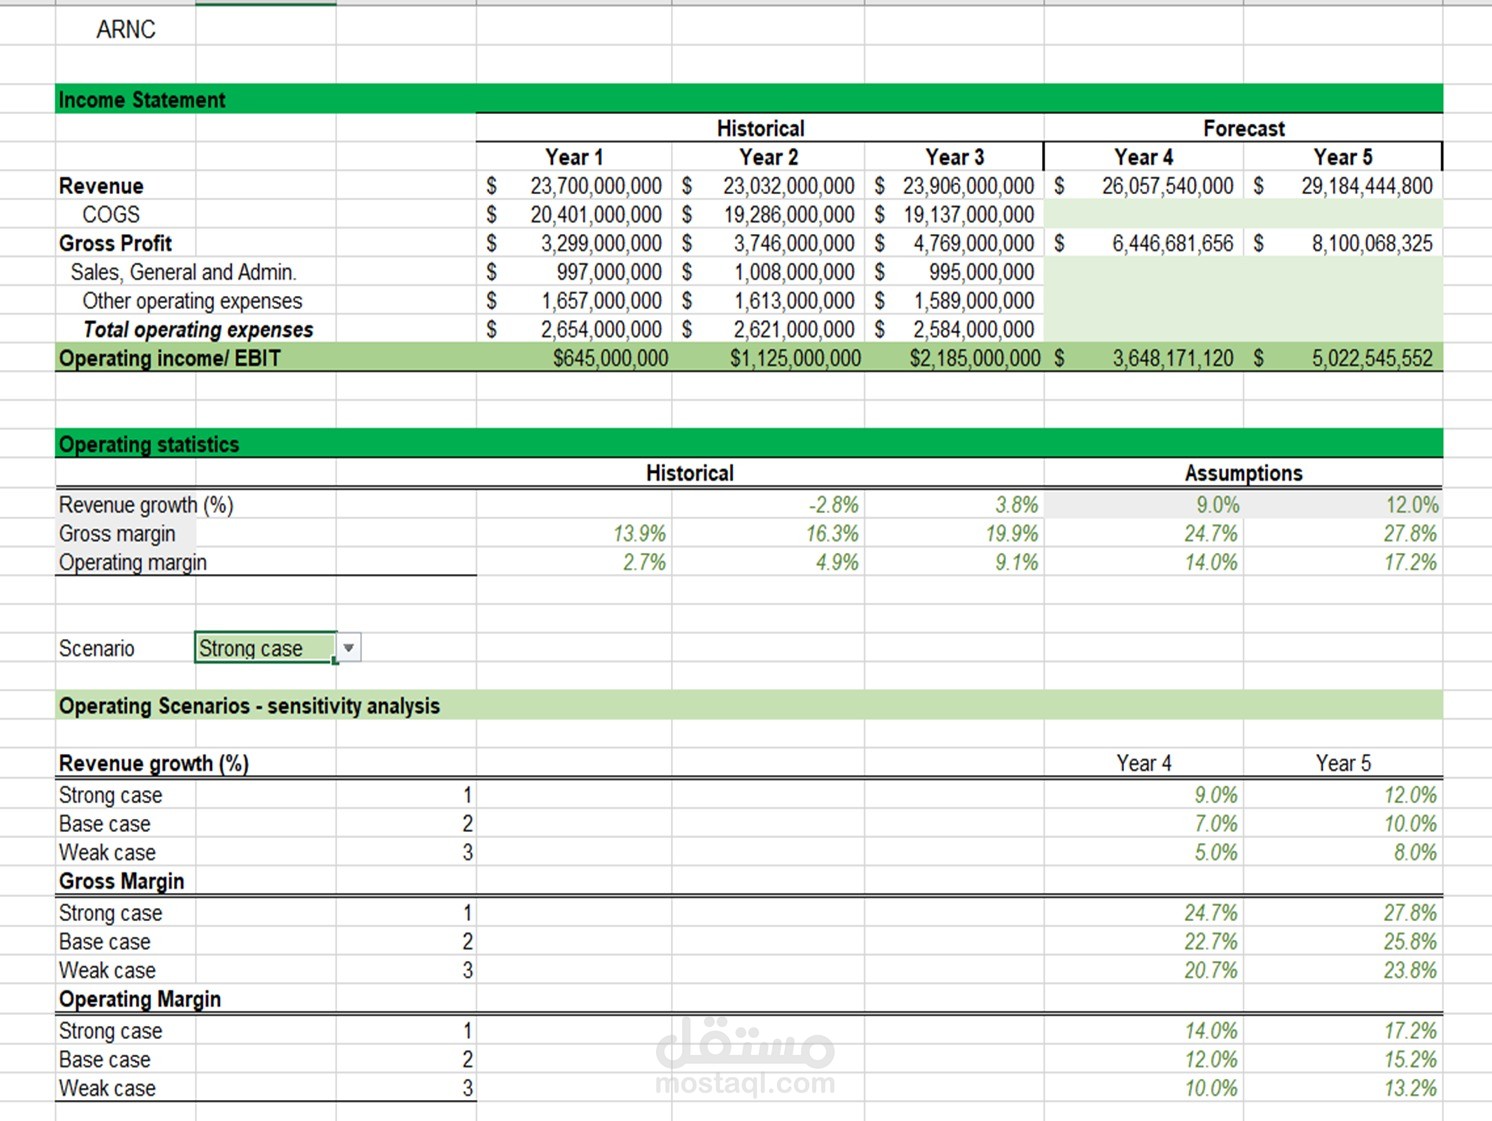1492x1121 pixels.
Task: Select Weak case gross margin 20.7%
Action: pos(1211,971)
